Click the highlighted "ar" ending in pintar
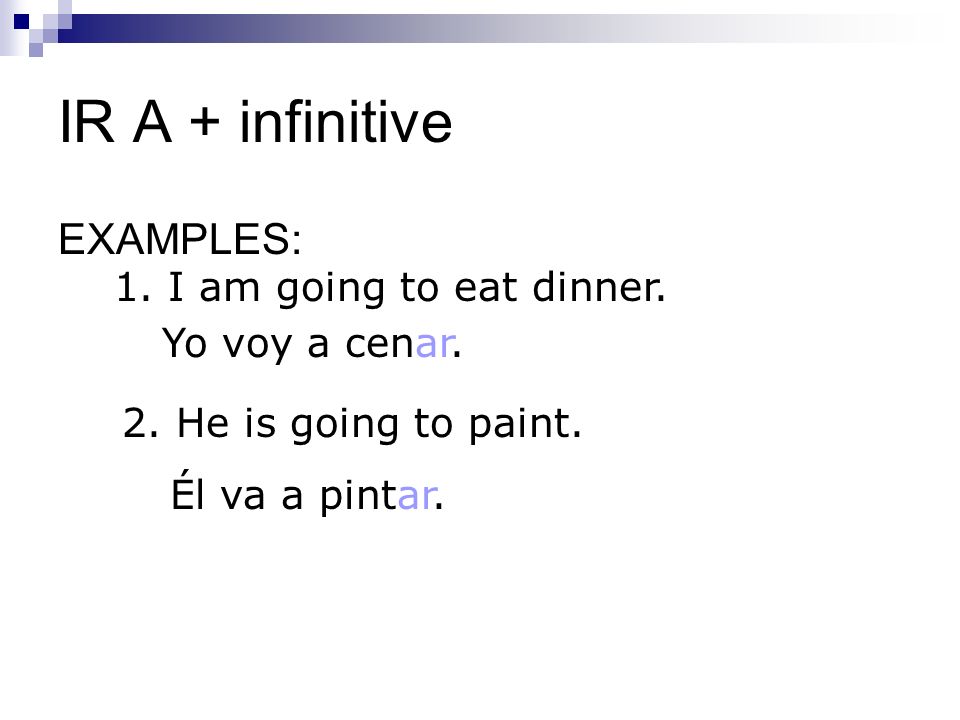Viewport: 960px width, 720px height. pos(417,496)
